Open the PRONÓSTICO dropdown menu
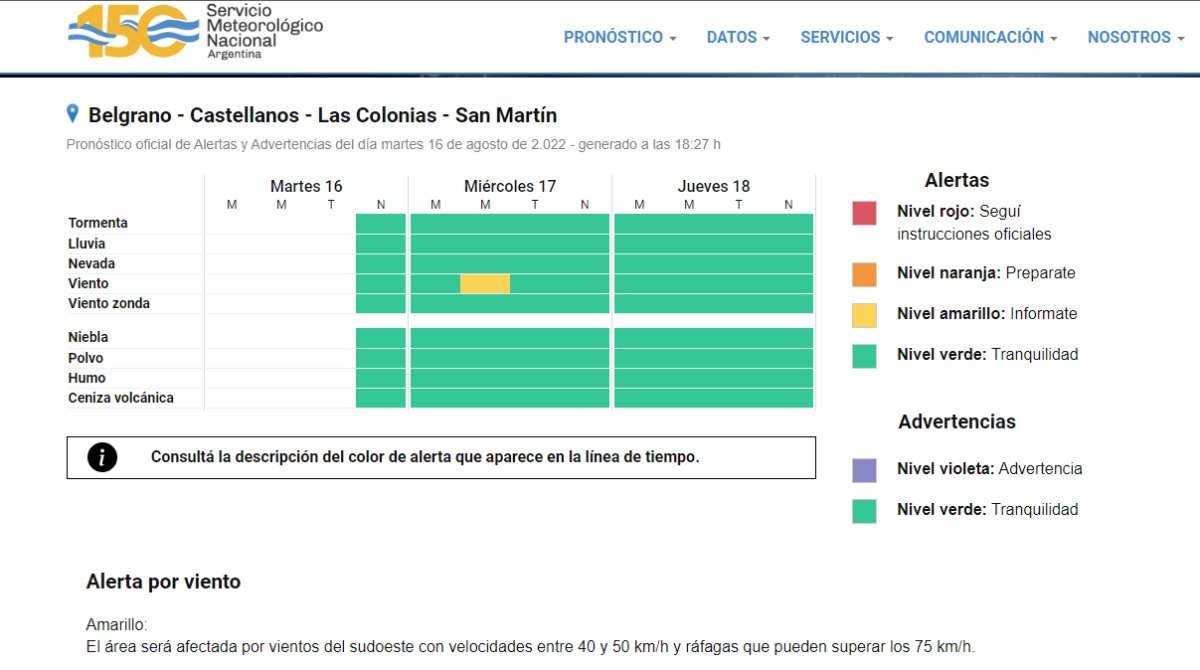 tap(620, 37)
